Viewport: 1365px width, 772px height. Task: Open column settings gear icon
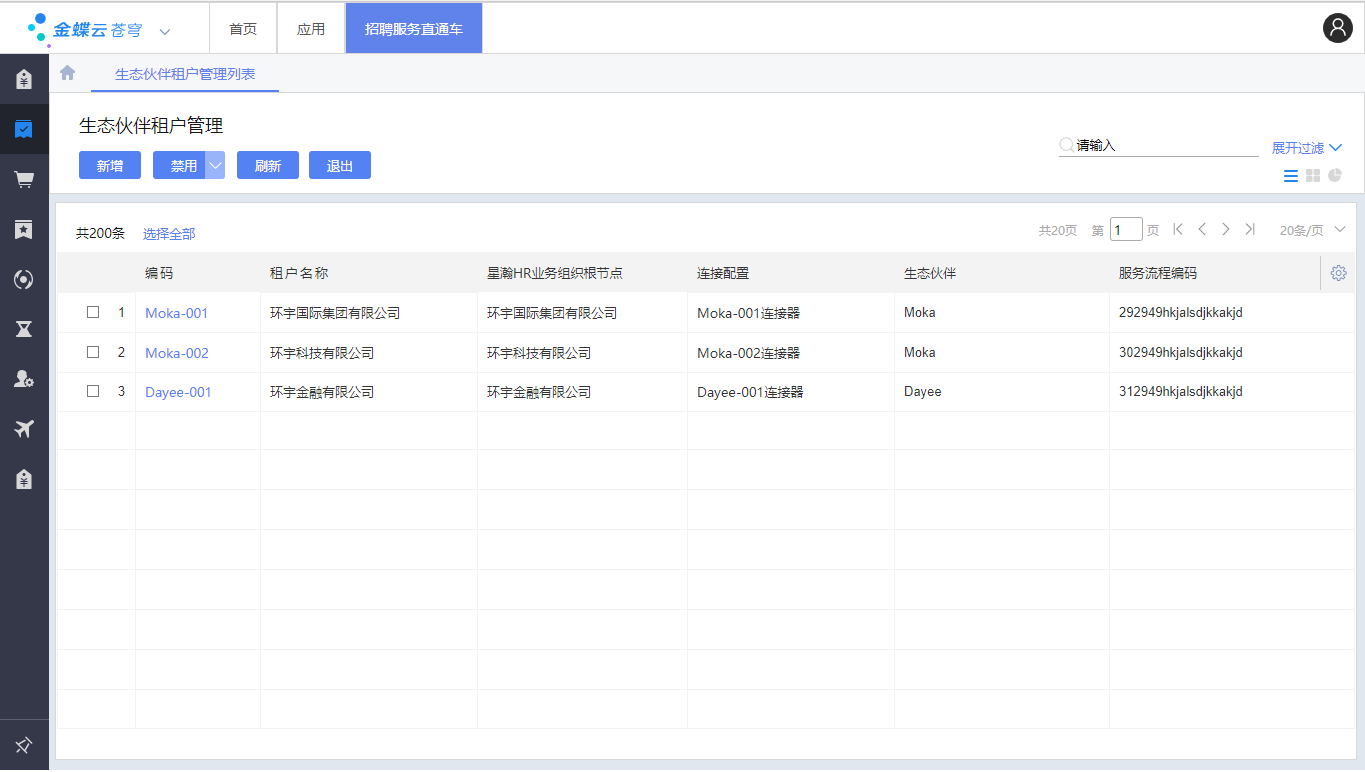1339,273
